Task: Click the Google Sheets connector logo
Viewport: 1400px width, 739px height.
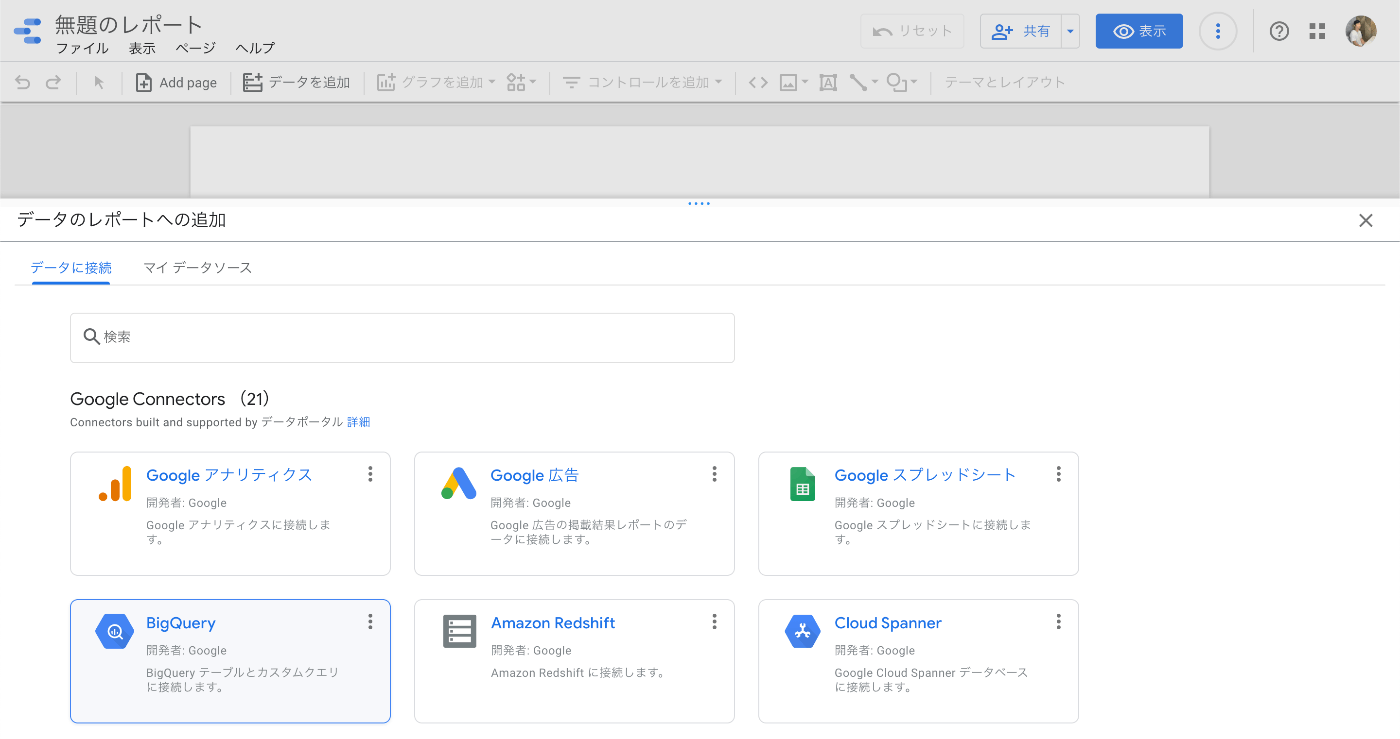Action: coord(802,484)
